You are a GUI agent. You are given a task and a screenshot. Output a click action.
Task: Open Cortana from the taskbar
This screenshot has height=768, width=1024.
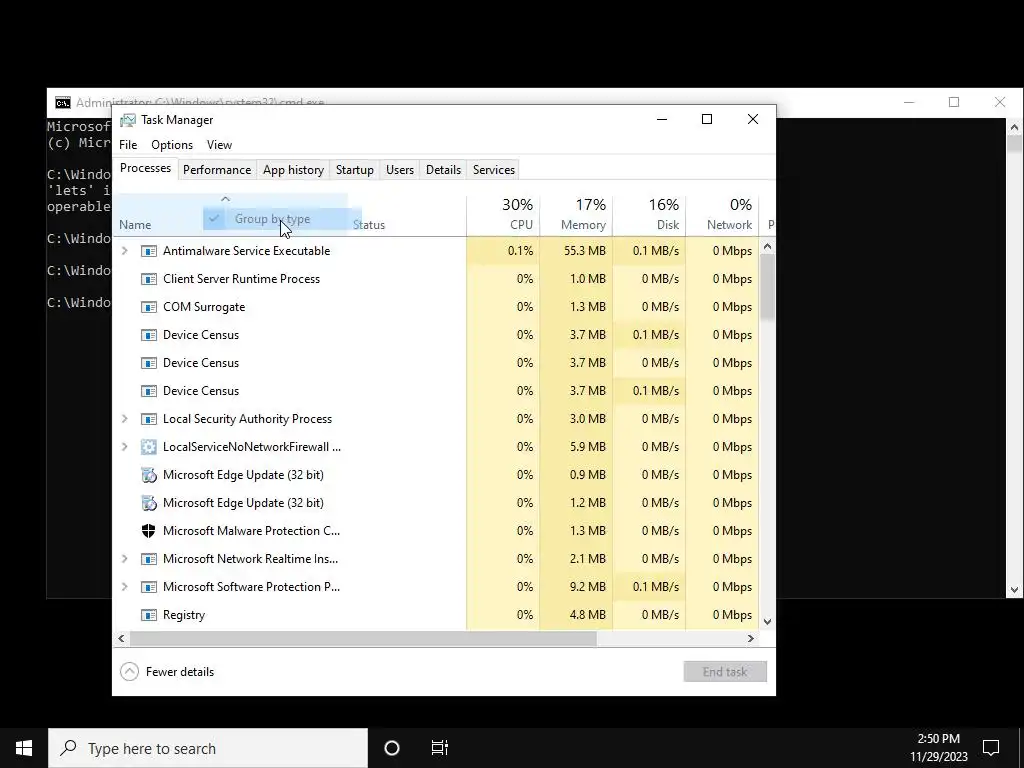click(x=392, y=748)
